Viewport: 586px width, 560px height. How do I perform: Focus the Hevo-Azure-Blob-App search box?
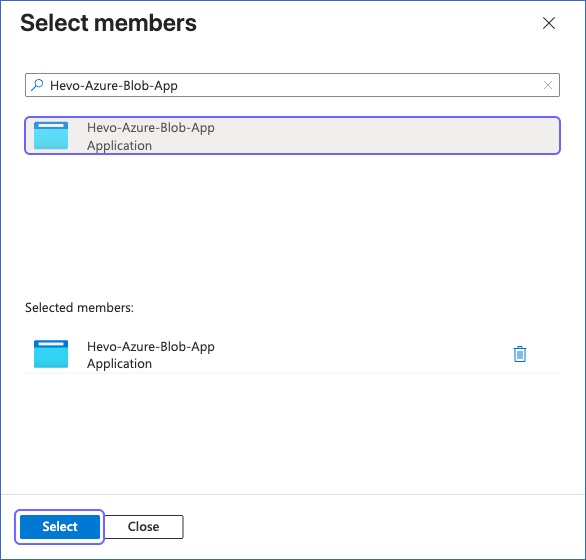click(292, 85)
